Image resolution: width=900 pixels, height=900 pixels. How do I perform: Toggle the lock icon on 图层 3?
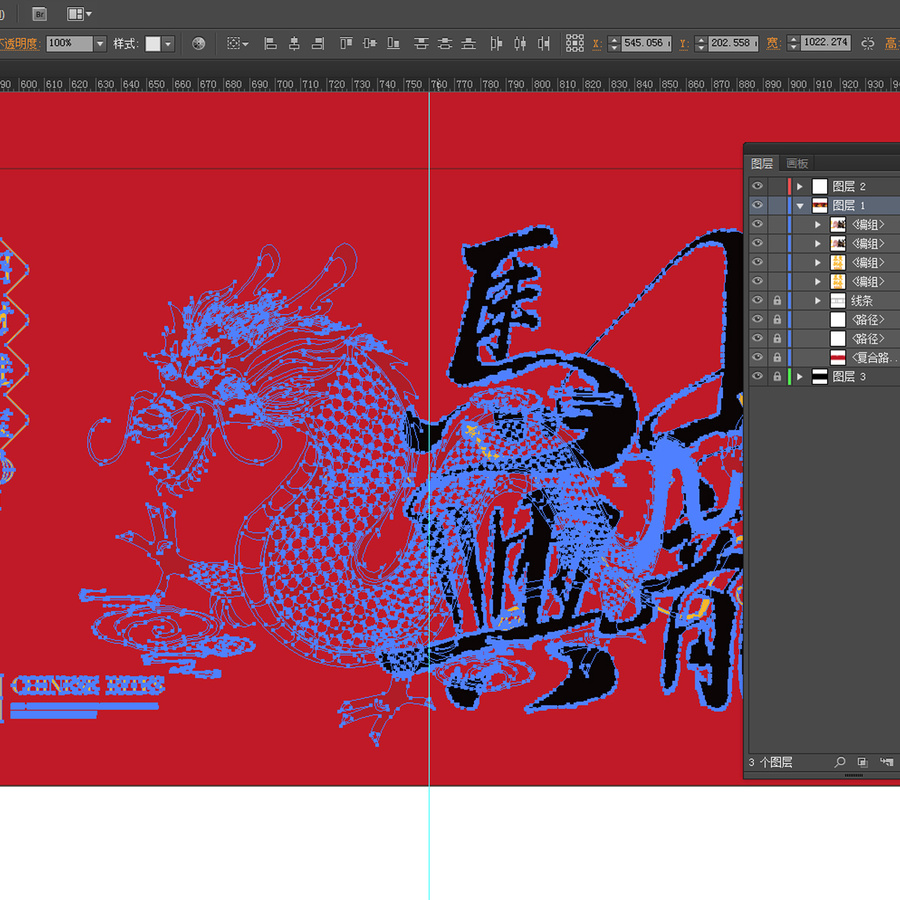pos(777,377)
